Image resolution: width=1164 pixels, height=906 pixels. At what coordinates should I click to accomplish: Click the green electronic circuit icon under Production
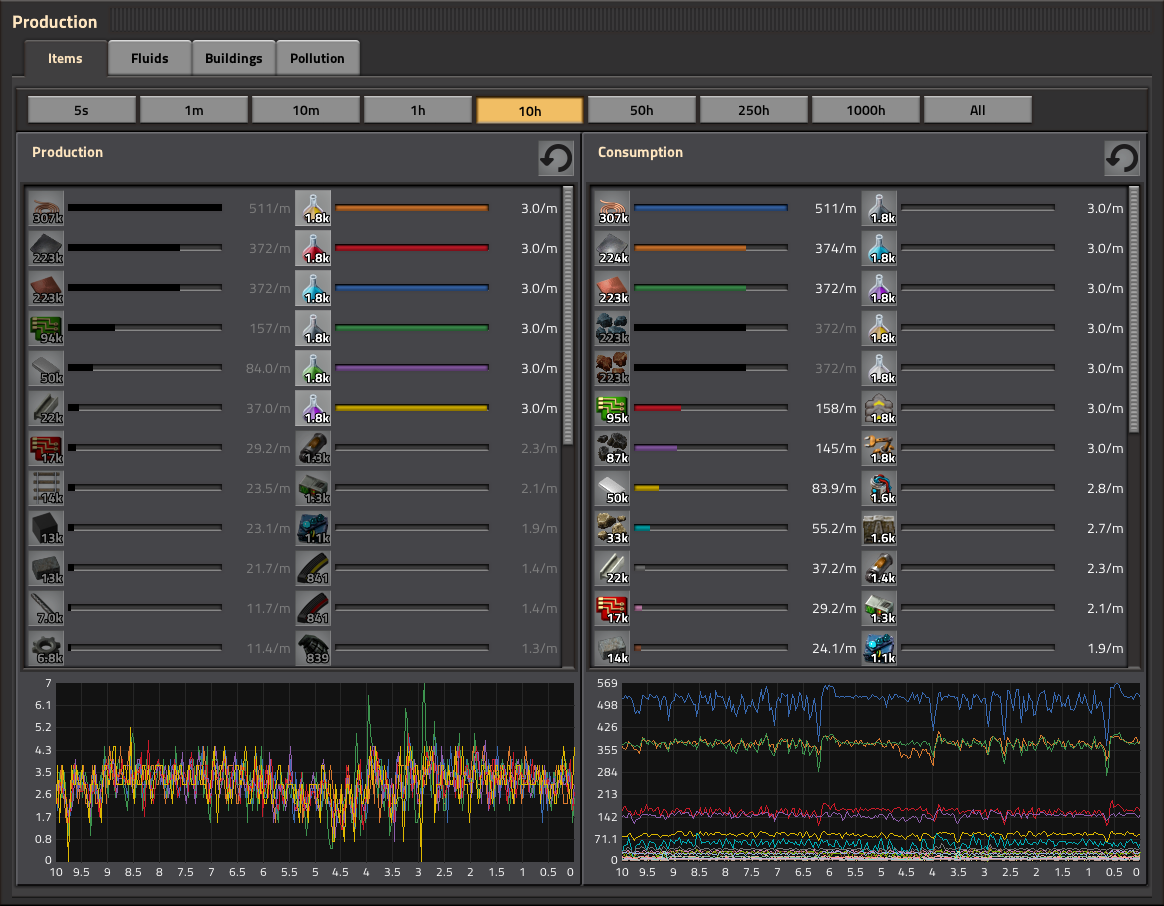pos(46,329)
